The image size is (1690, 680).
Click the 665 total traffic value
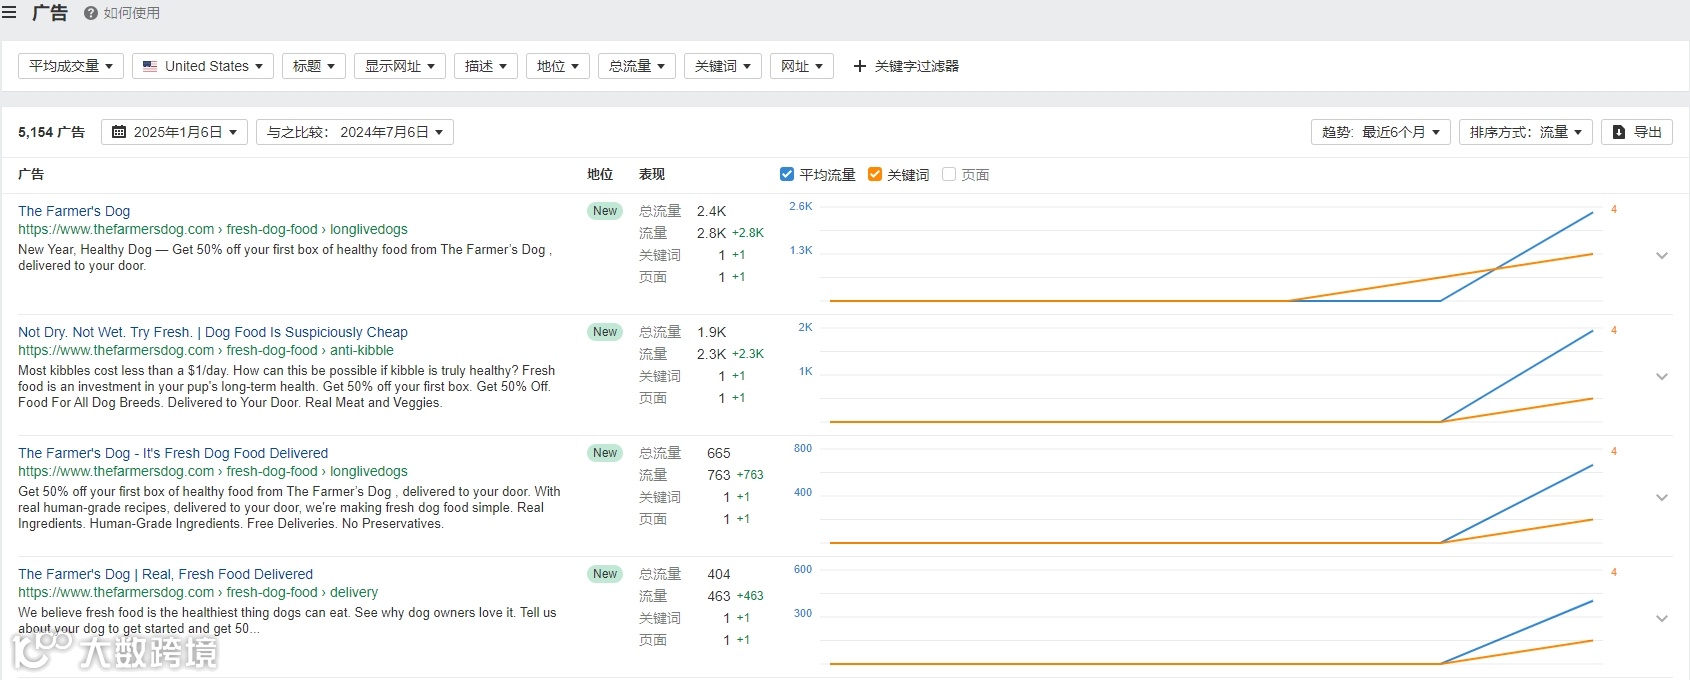719,453
